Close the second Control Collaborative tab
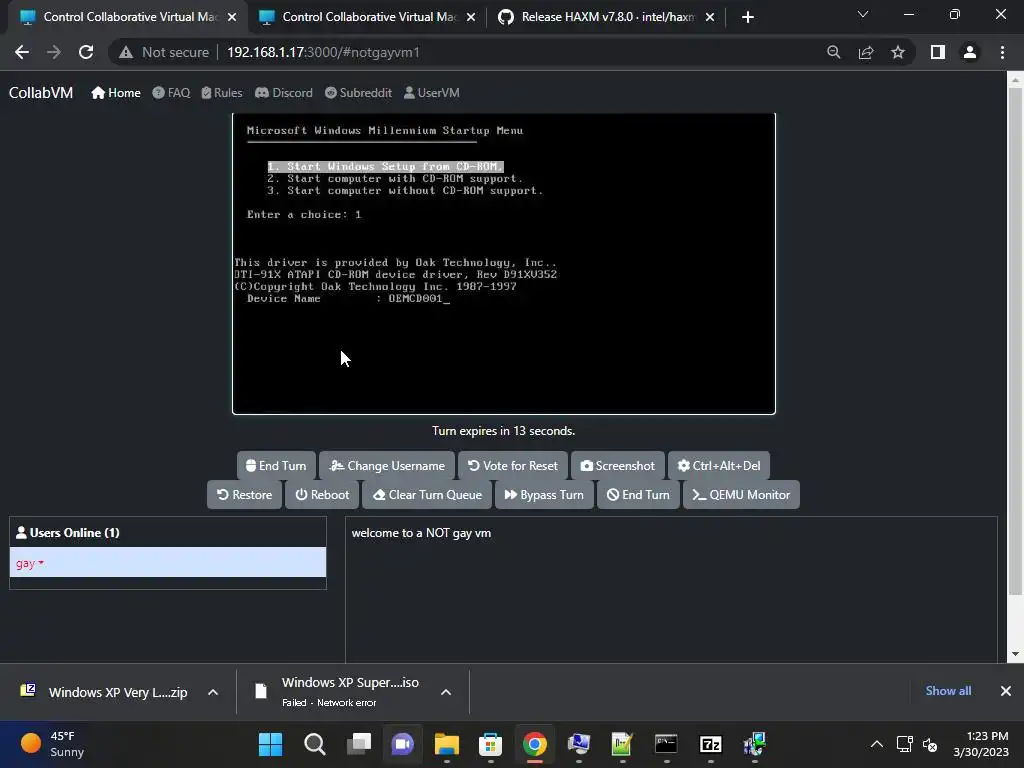This screenshot has width=1024, height=768. click(471, 17)
